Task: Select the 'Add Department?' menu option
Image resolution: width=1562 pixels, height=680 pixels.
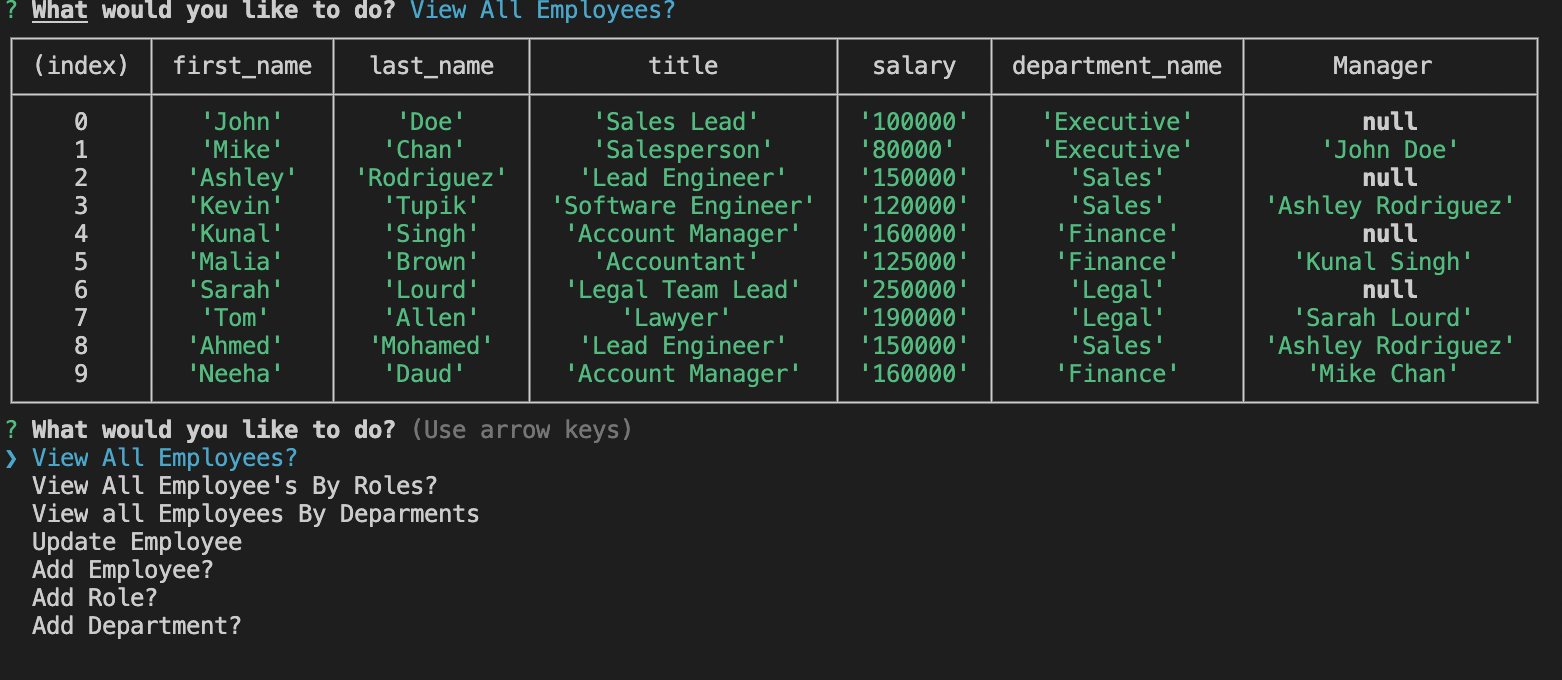Action: 137,626
